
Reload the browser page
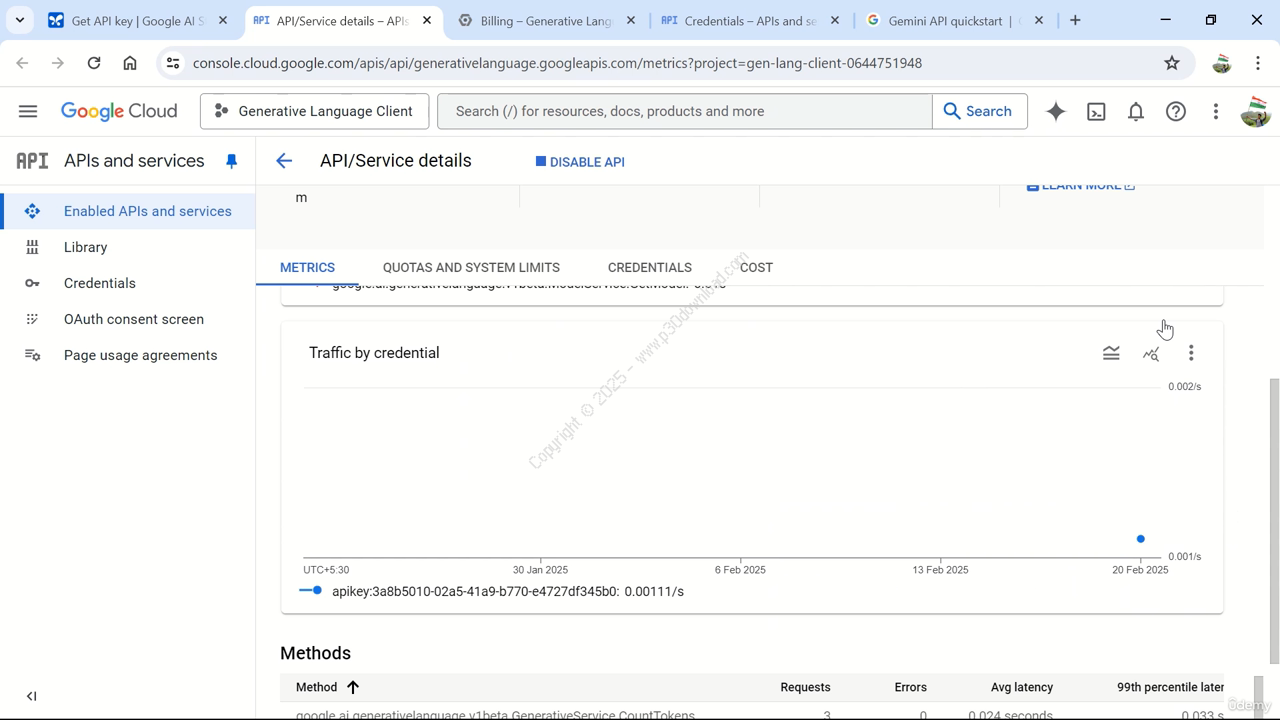94,63
